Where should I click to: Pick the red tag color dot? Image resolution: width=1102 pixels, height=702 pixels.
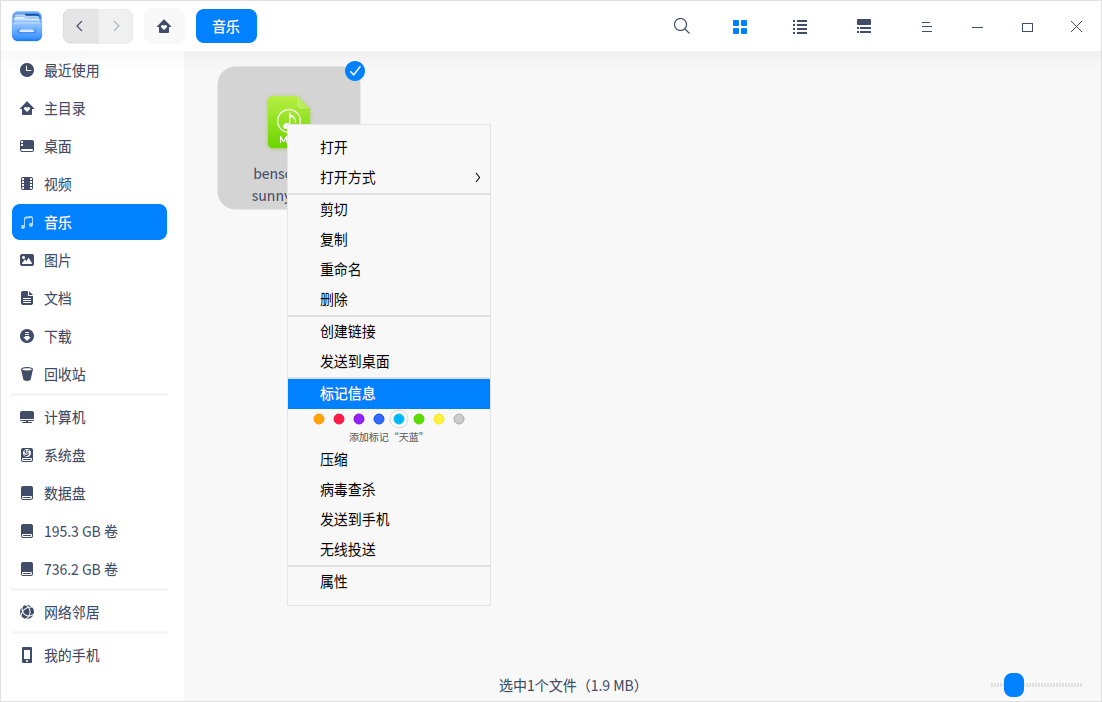point(339,419)
